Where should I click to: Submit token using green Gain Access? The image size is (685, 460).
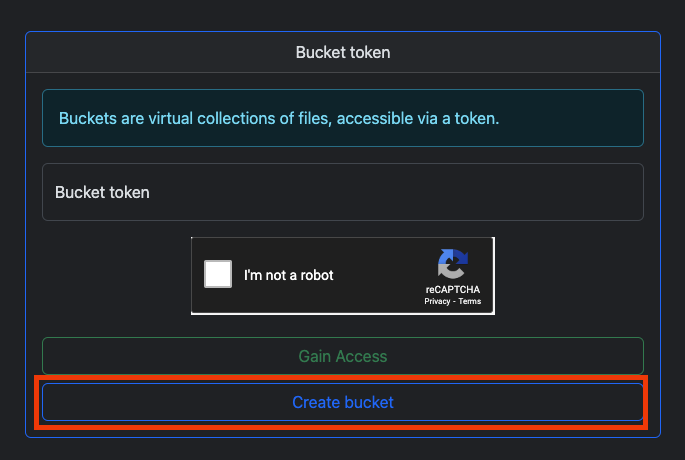343,356
